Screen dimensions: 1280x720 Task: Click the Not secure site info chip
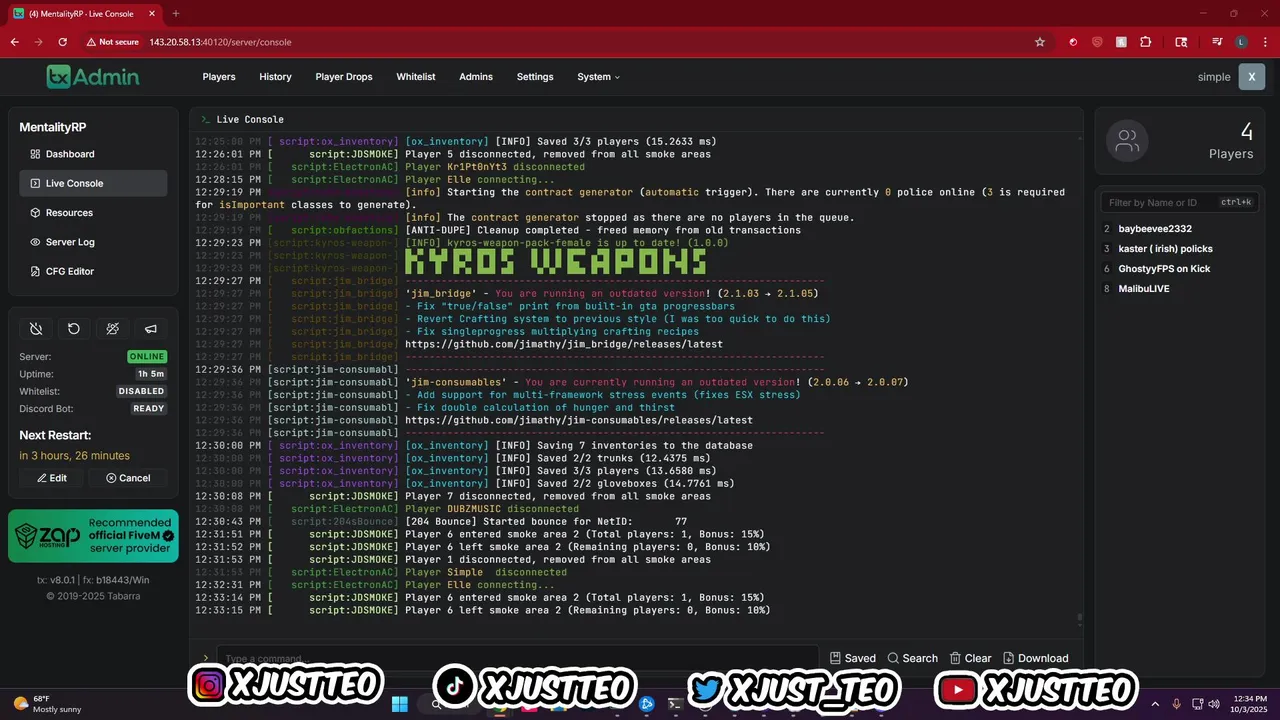(x=112, y=42)
